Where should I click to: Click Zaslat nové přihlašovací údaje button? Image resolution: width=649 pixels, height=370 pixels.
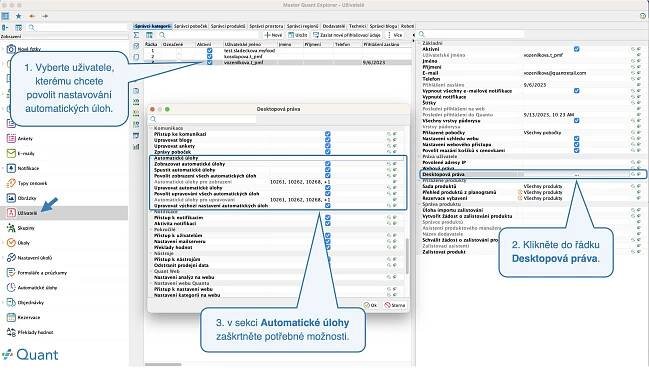tap(347, 35)
